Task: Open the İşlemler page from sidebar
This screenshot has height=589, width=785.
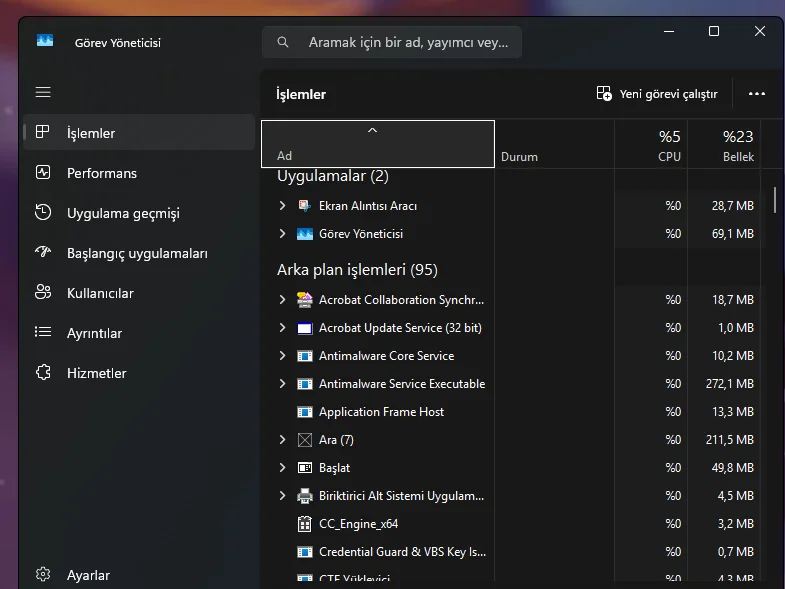Action: [x=139, y=133]
